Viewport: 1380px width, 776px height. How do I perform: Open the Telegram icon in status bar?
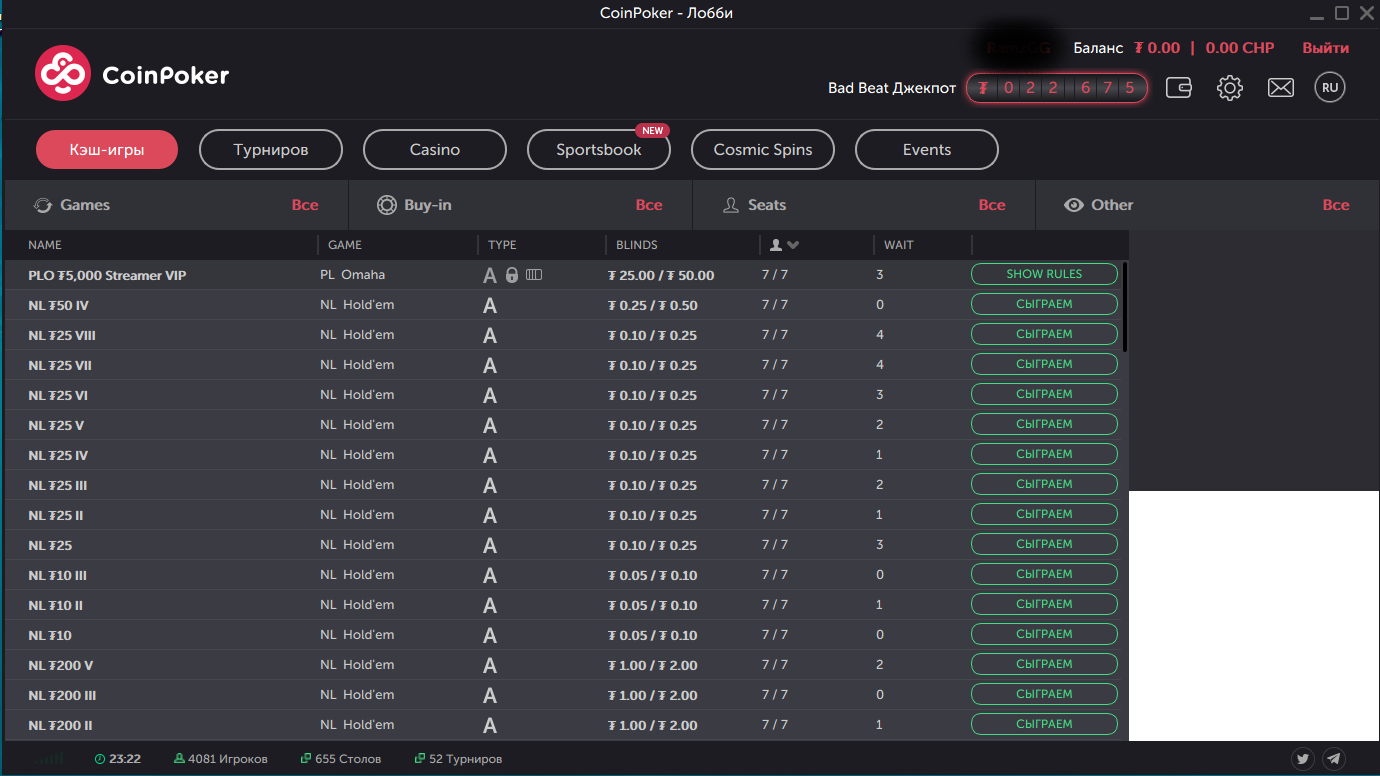[1334, 759]
